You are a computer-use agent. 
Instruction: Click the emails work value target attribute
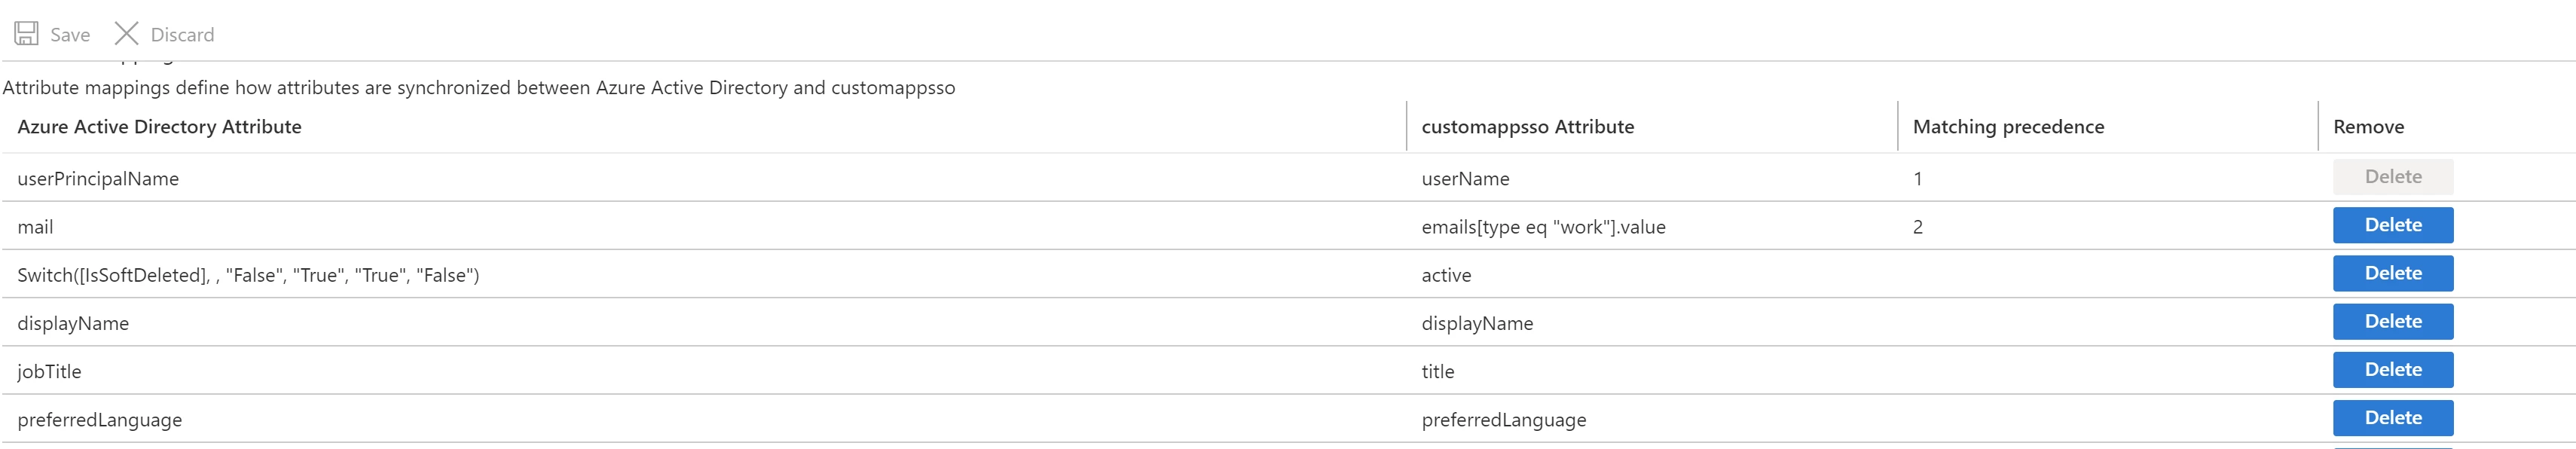(x=1543, y=227)
